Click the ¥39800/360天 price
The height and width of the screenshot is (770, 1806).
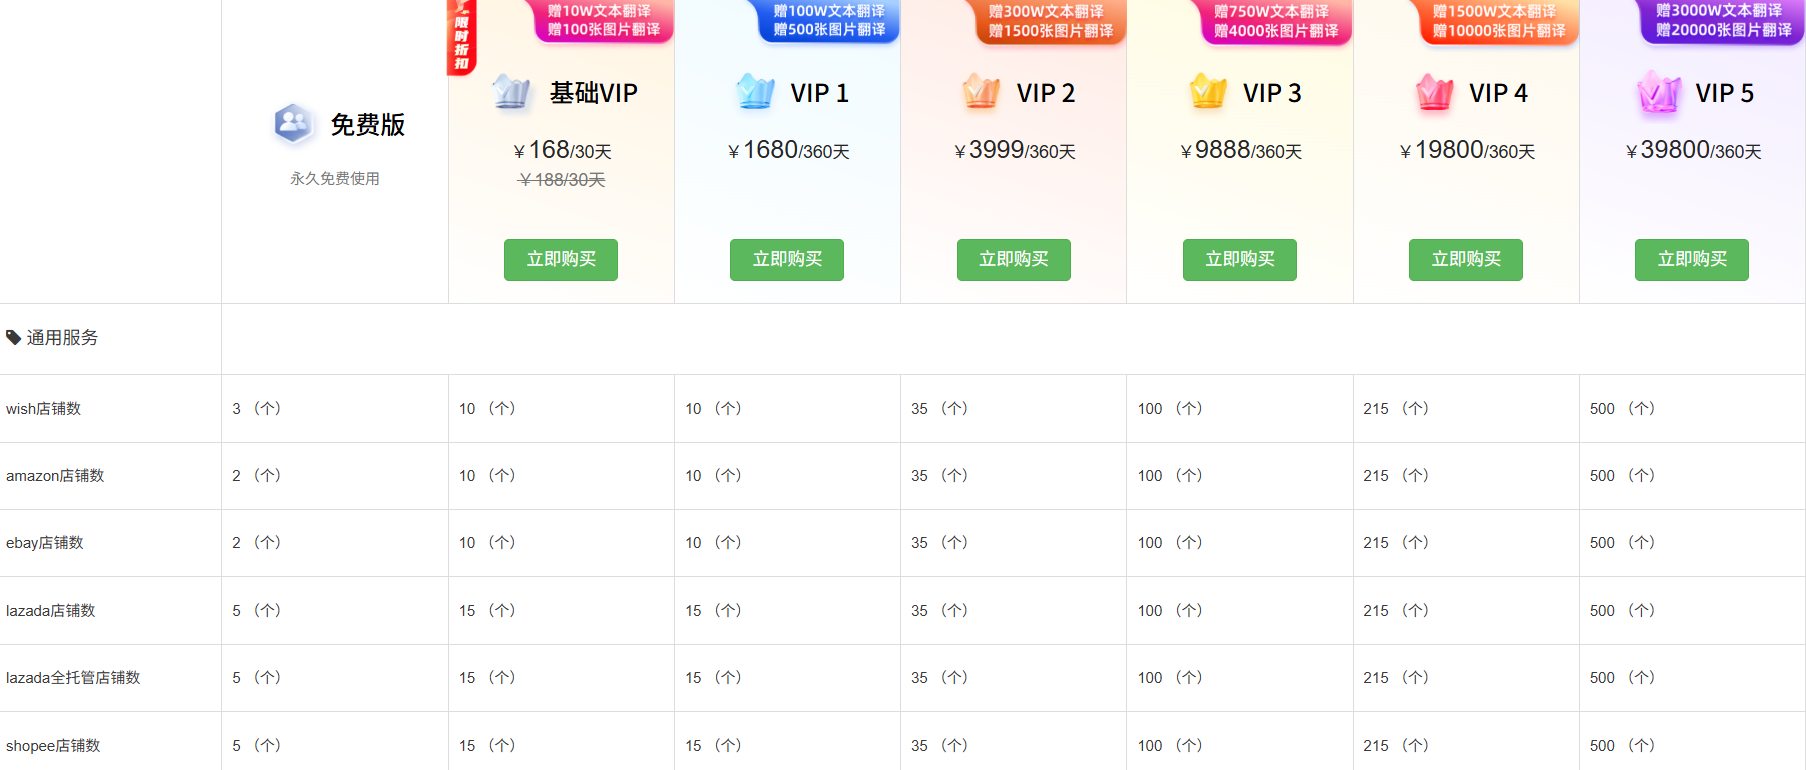1693,150
